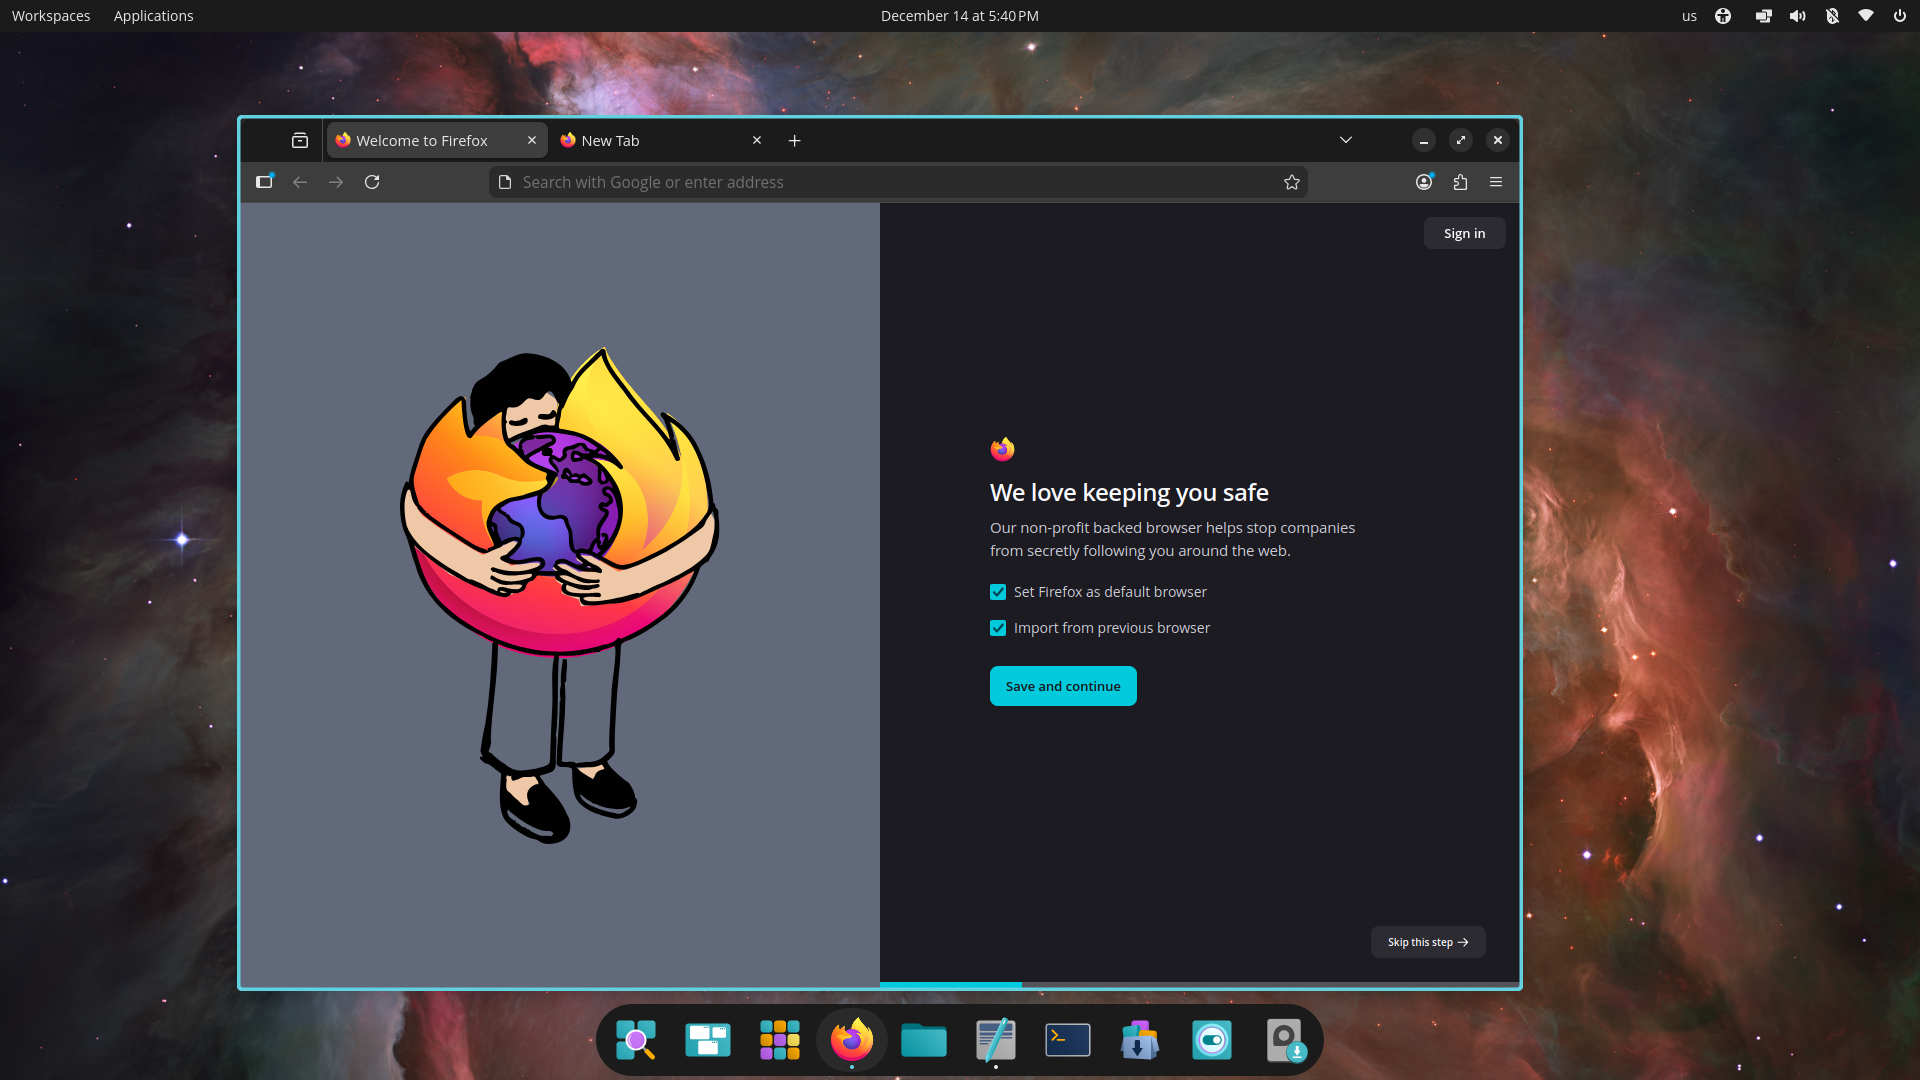Expand the list all tabs chevron
The width and height of the screenshot is (1920, 1080).
pyautogui.click(x=1346, y=141)
